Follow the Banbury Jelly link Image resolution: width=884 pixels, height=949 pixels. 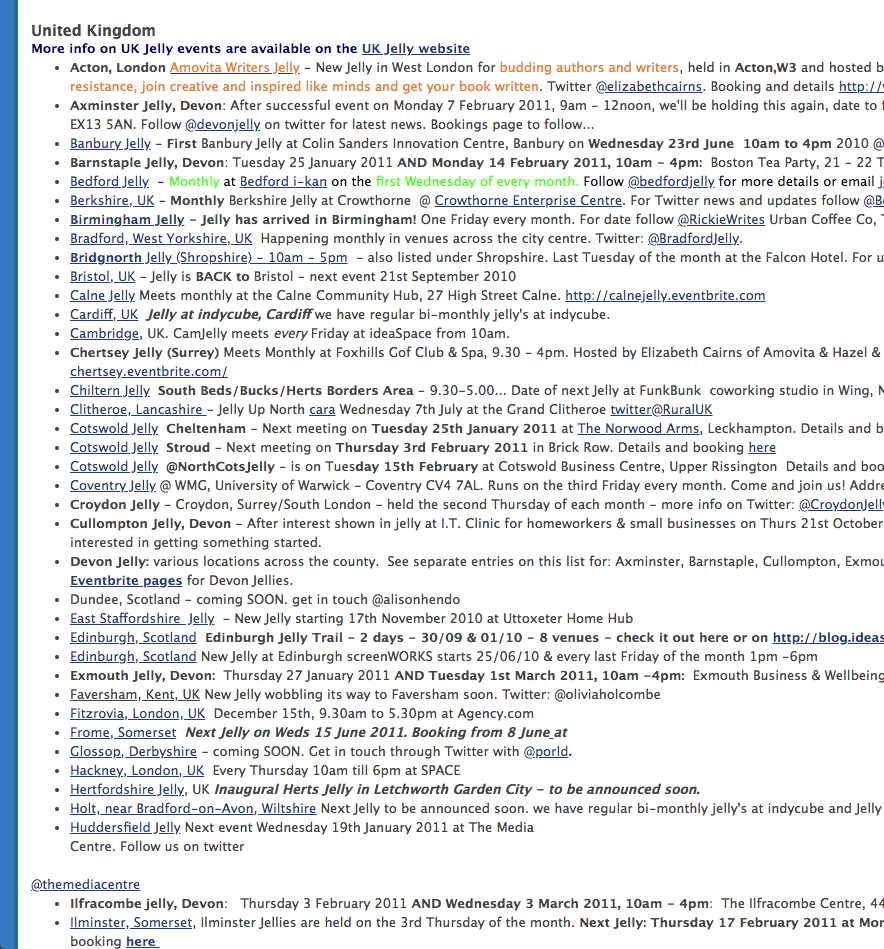(110, 143)
